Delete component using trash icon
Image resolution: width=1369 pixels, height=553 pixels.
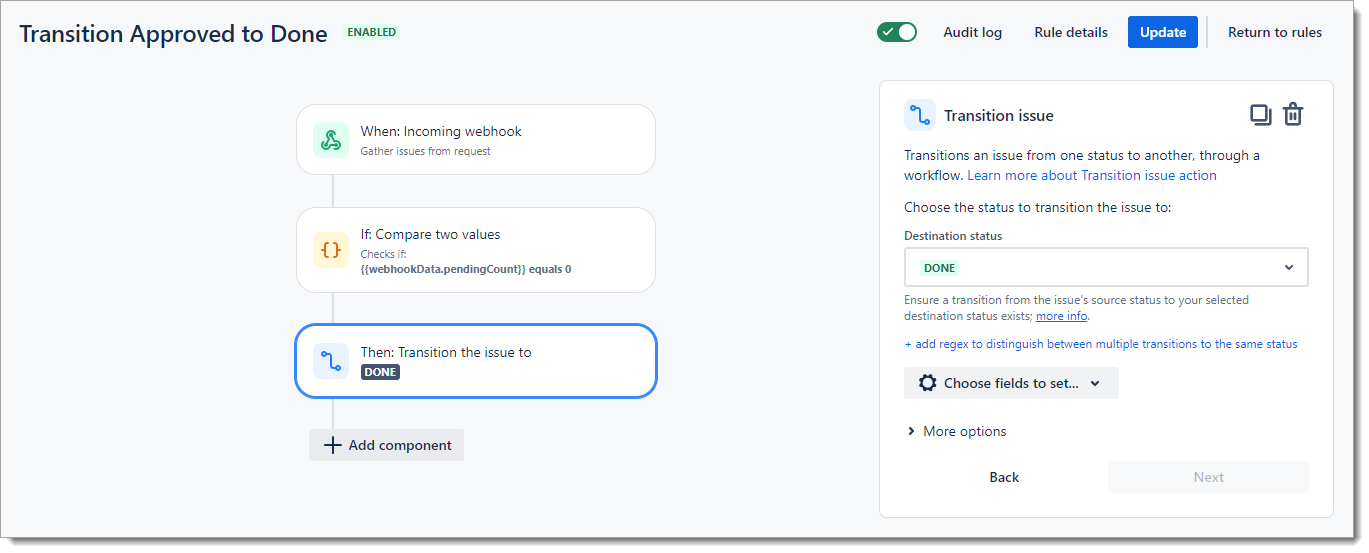click(x=1293, y=115)
